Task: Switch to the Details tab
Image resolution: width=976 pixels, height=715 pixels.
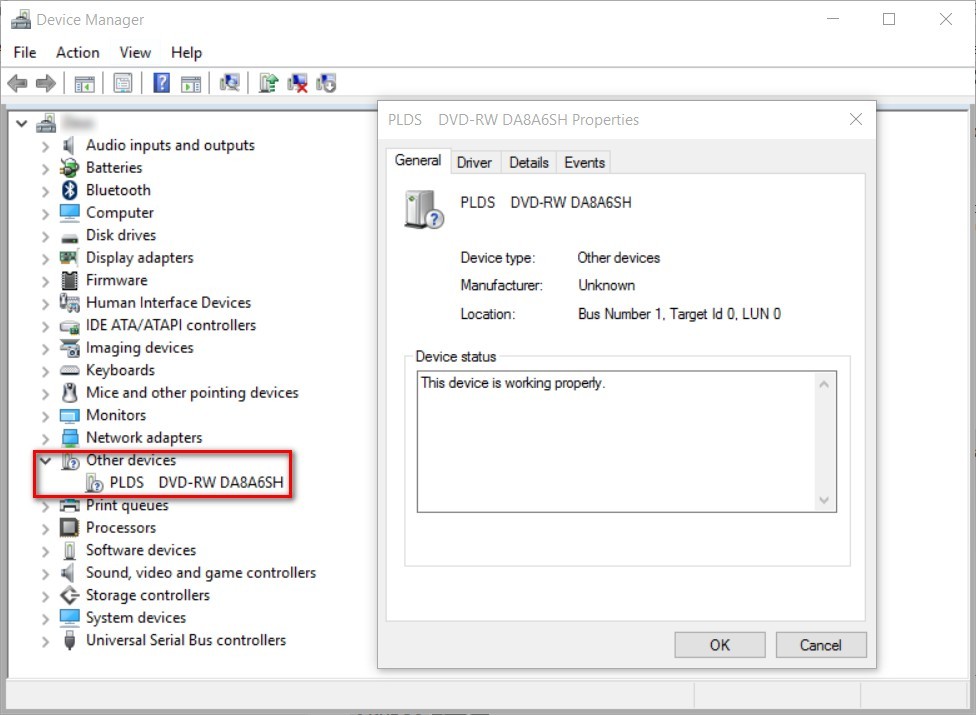Action: point(528,162)
